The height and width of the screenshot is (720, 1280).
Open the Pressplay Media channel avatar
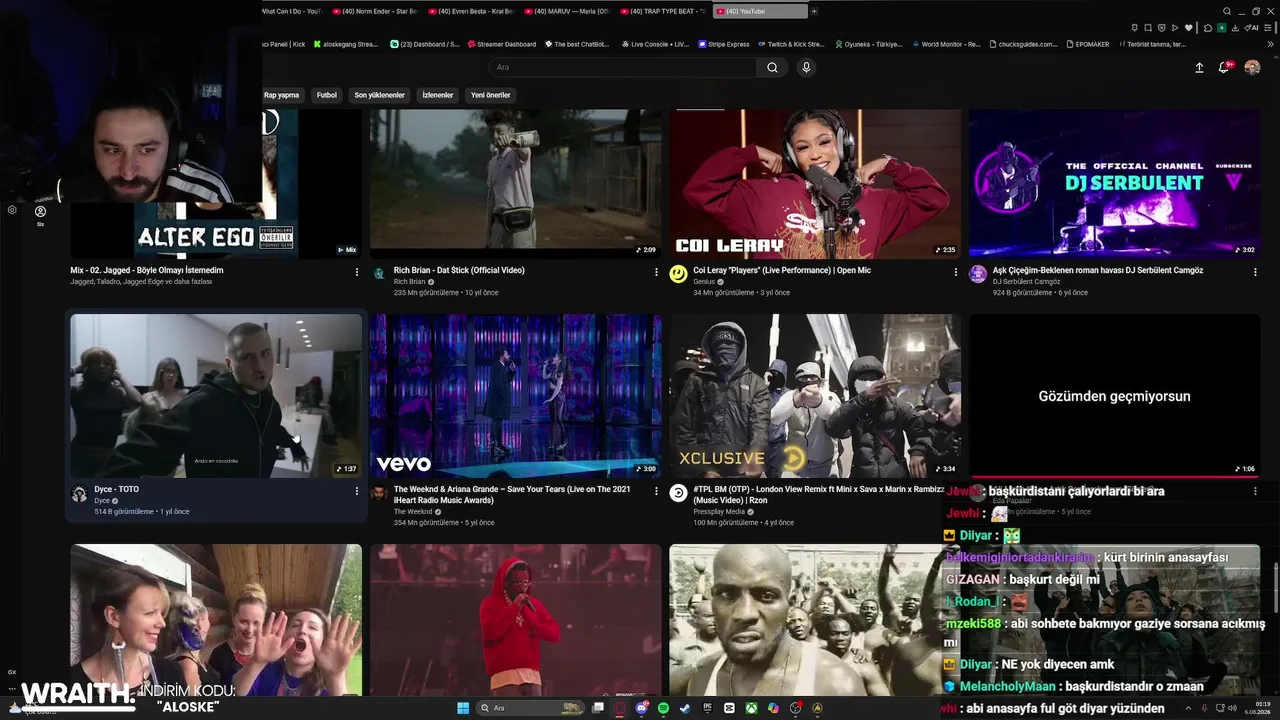(x=678, y=493)
